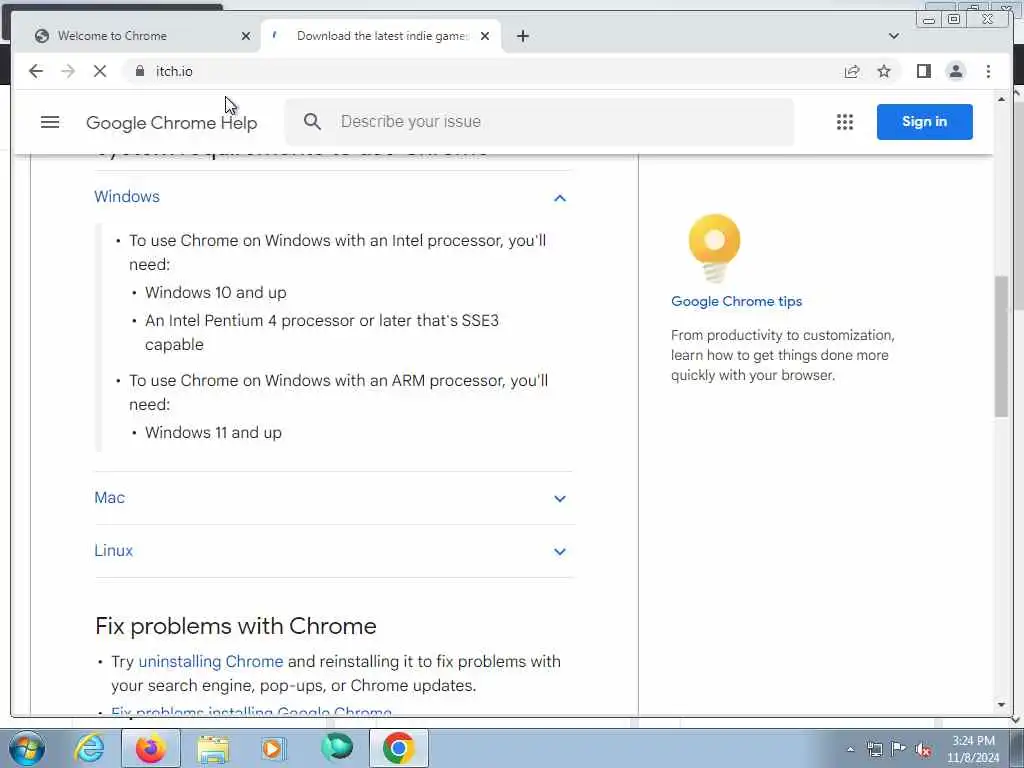Open Google apps grid
The height and width of the screenshot is (768, 1024).
click(845, 122)
